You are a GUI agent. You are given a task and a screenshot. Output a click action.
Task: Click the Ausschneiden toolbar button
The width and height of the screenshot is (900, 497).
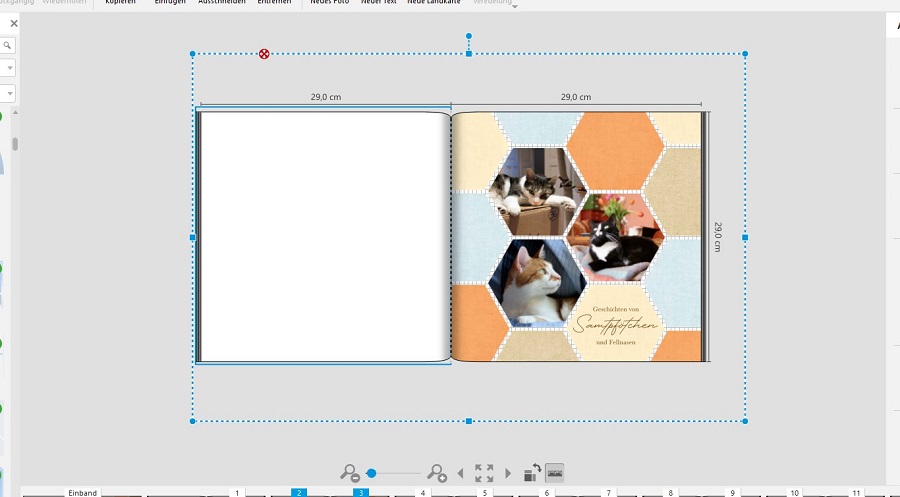(222, 2)
